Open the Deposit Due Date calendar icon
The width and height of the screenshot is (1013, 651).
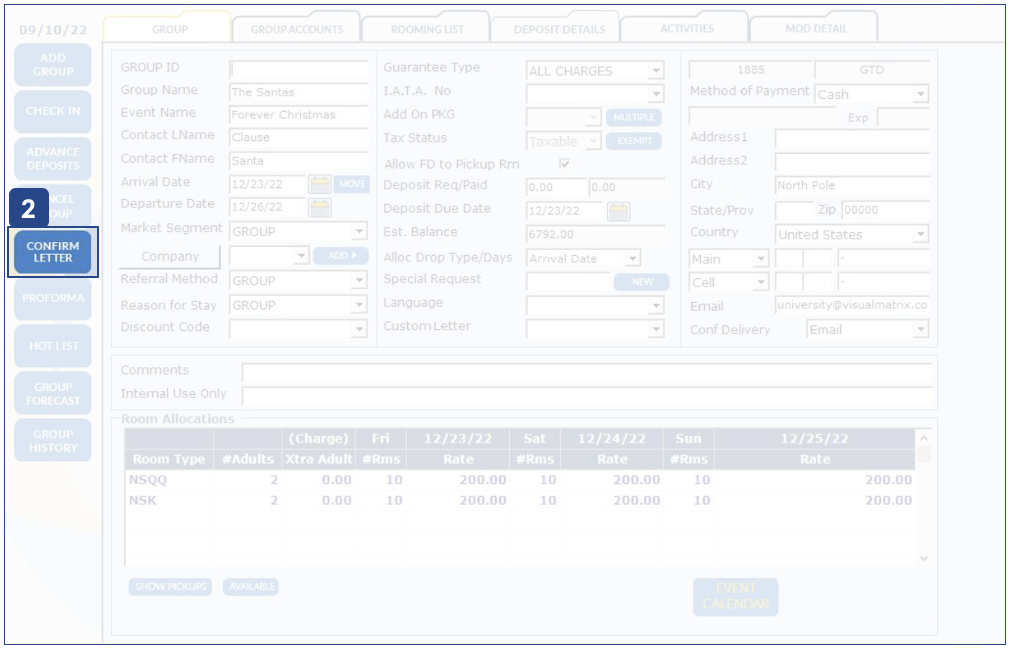coord(619,211)
